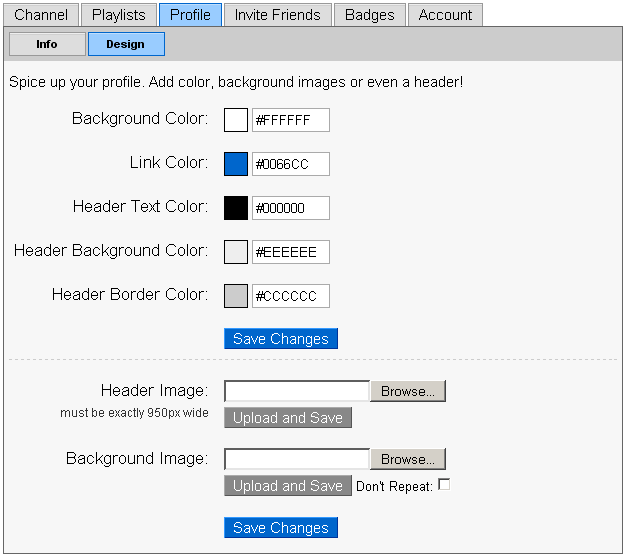
Task: Go to the Invite Friends tab
Action: click(277, 15)
